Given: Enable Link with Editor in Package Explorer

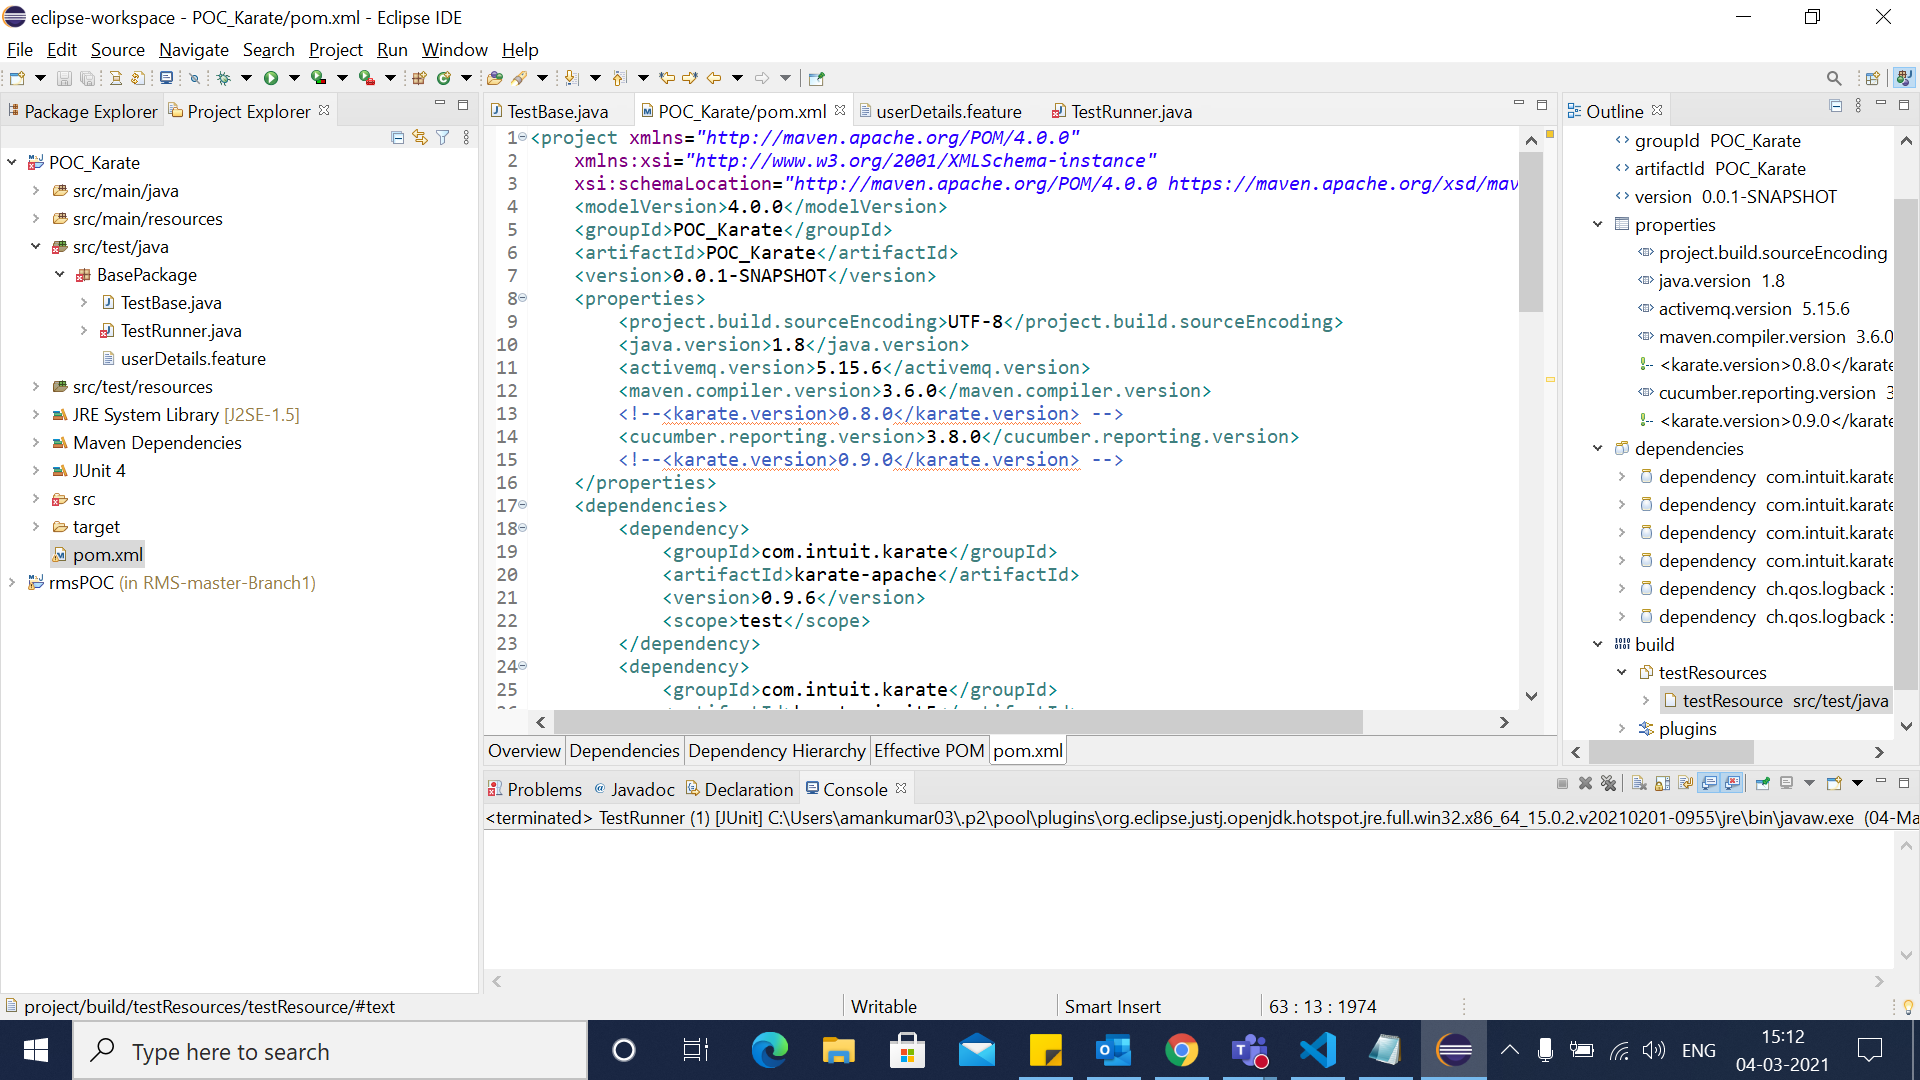Looking at the screenshot, I should (x=420, y=137).
